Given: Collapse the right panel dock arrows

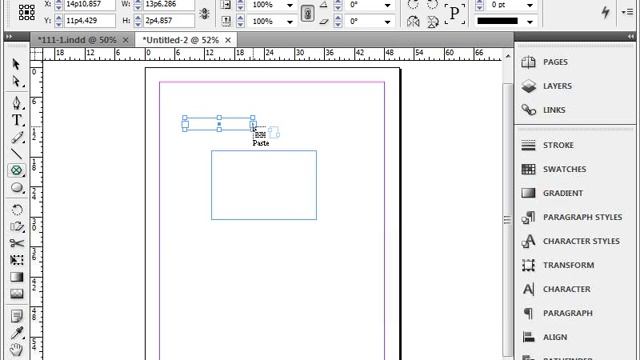Looking at the screenshot, I should pyautogui.click(x=631, y=37).
